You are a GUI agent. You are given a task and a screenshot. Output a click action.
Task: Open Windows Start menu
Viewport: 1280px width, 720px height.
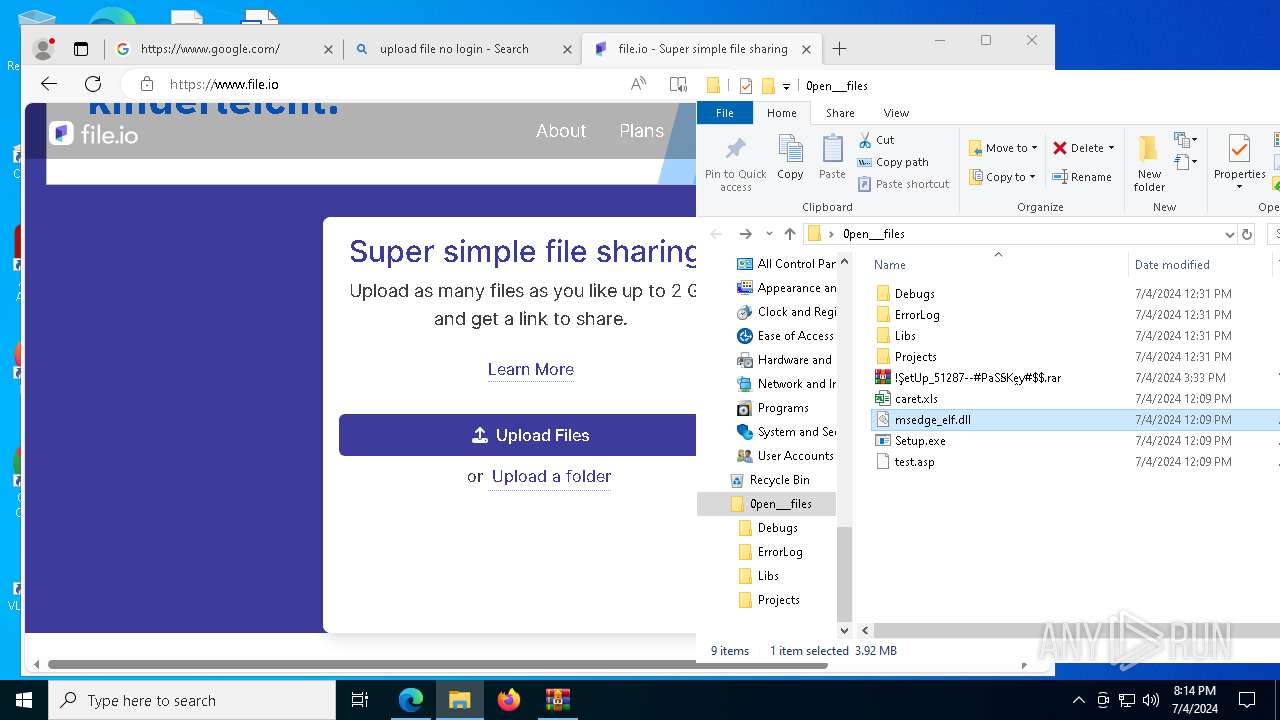[x=24, y=700]
